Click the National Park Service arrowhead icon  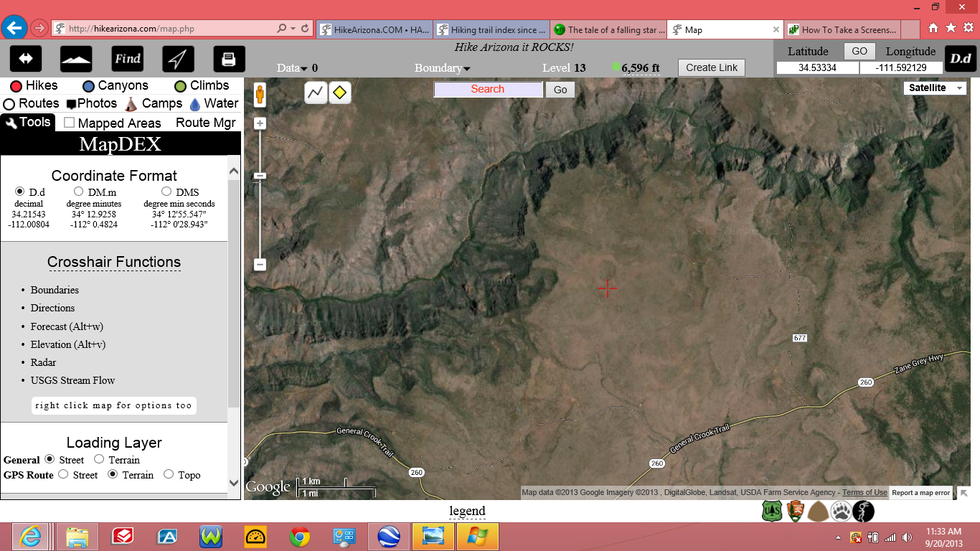795,512
